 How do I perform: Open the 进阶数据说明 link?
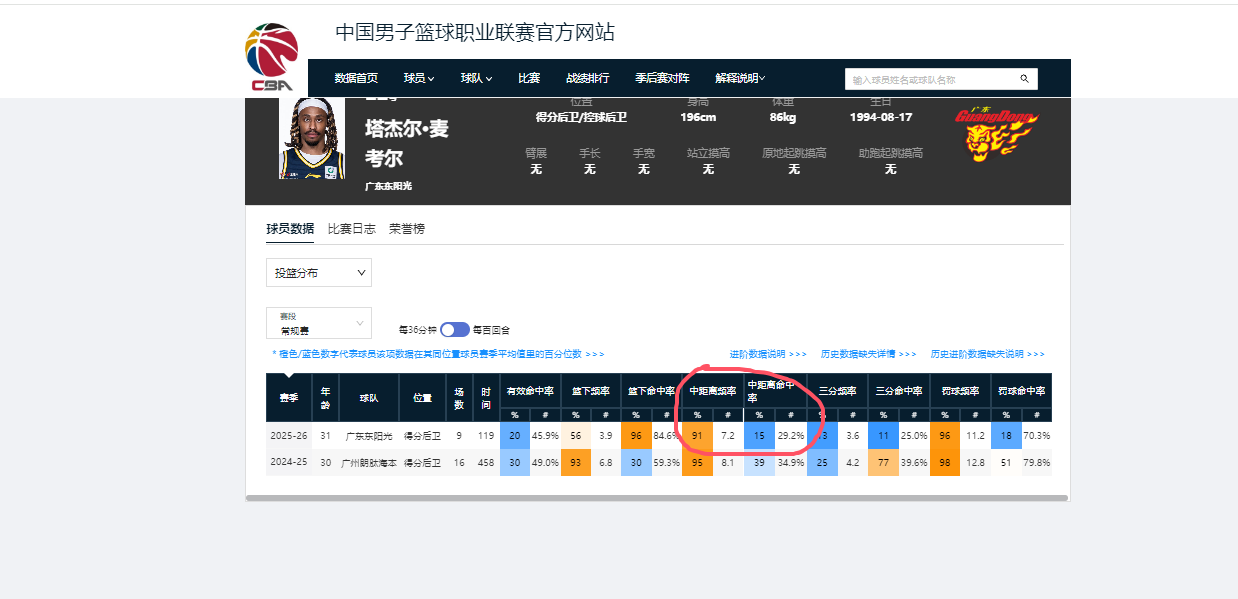pyautogui.click(x=768, y=354)
